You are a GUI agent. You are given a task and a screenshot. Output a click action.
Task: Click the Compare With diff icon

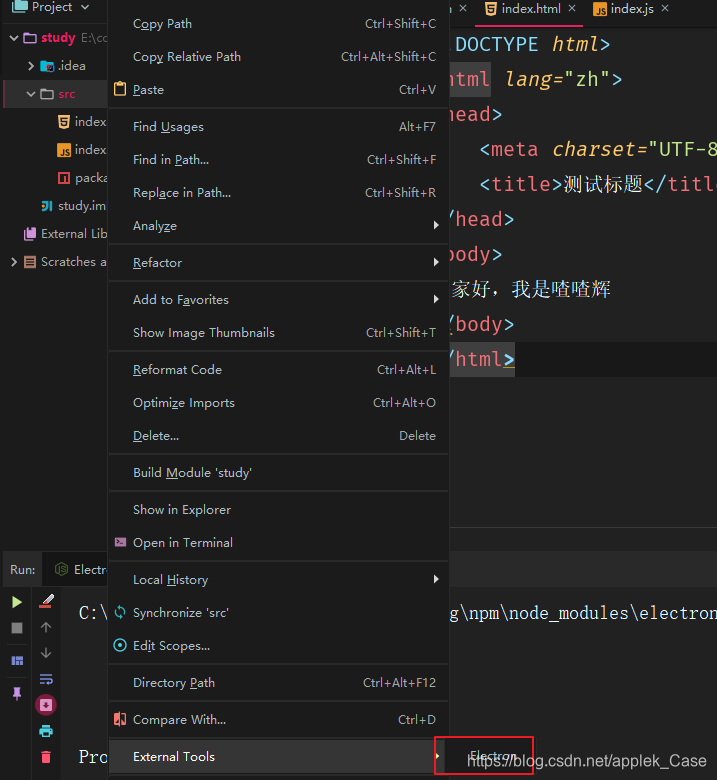click(120, 719)
